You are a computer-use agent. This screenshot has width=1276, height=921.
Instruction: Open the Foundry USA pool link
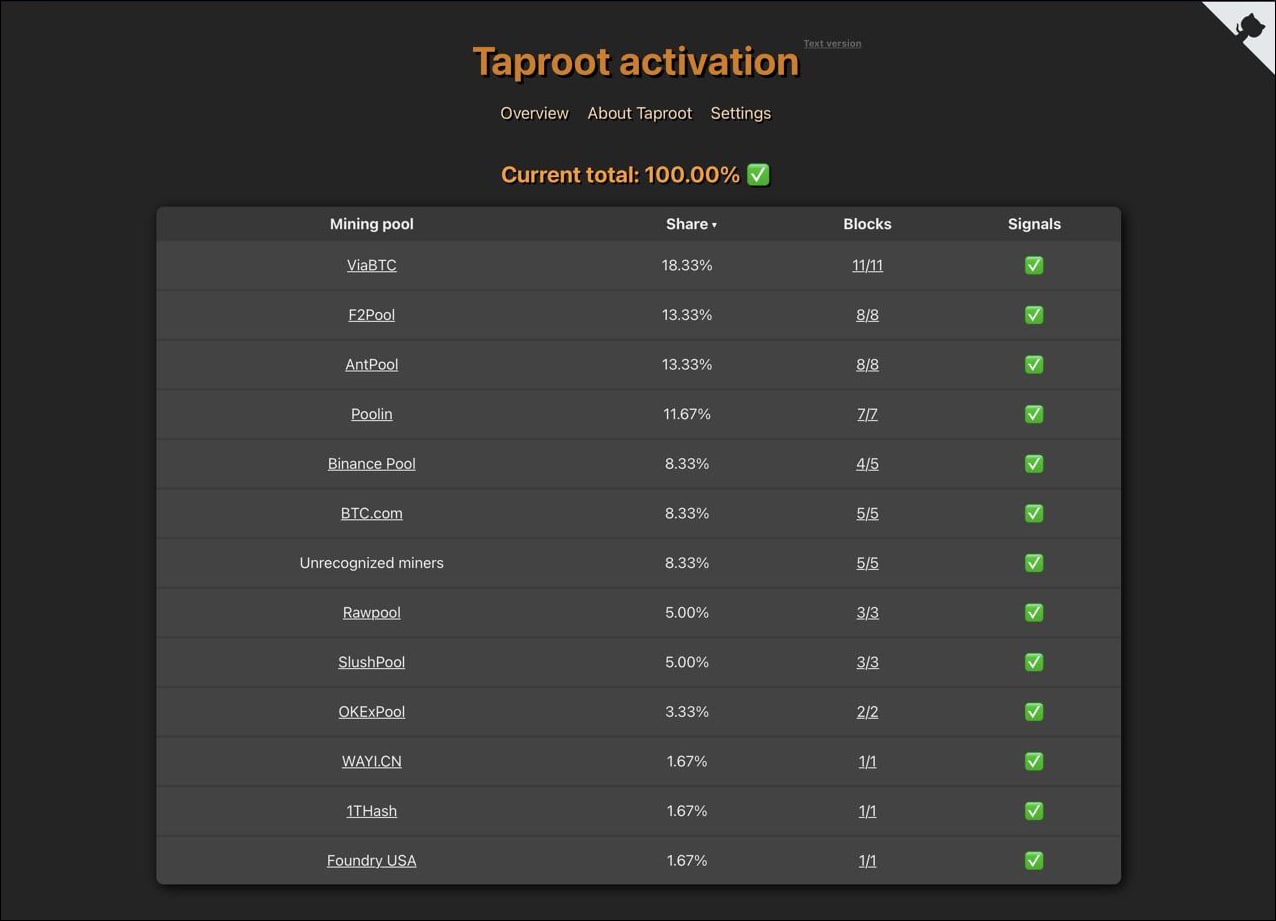click(372, 860)
